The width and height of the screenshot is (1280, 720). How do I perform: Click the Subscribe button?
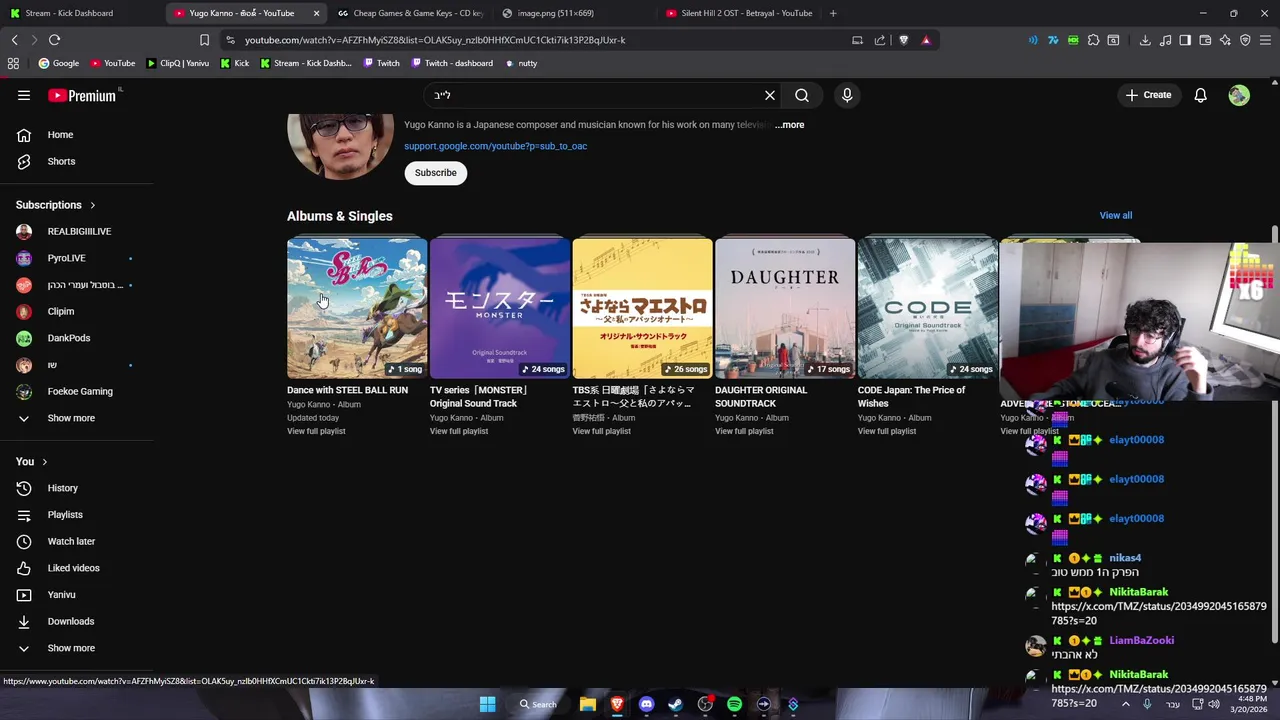[436, 173]
